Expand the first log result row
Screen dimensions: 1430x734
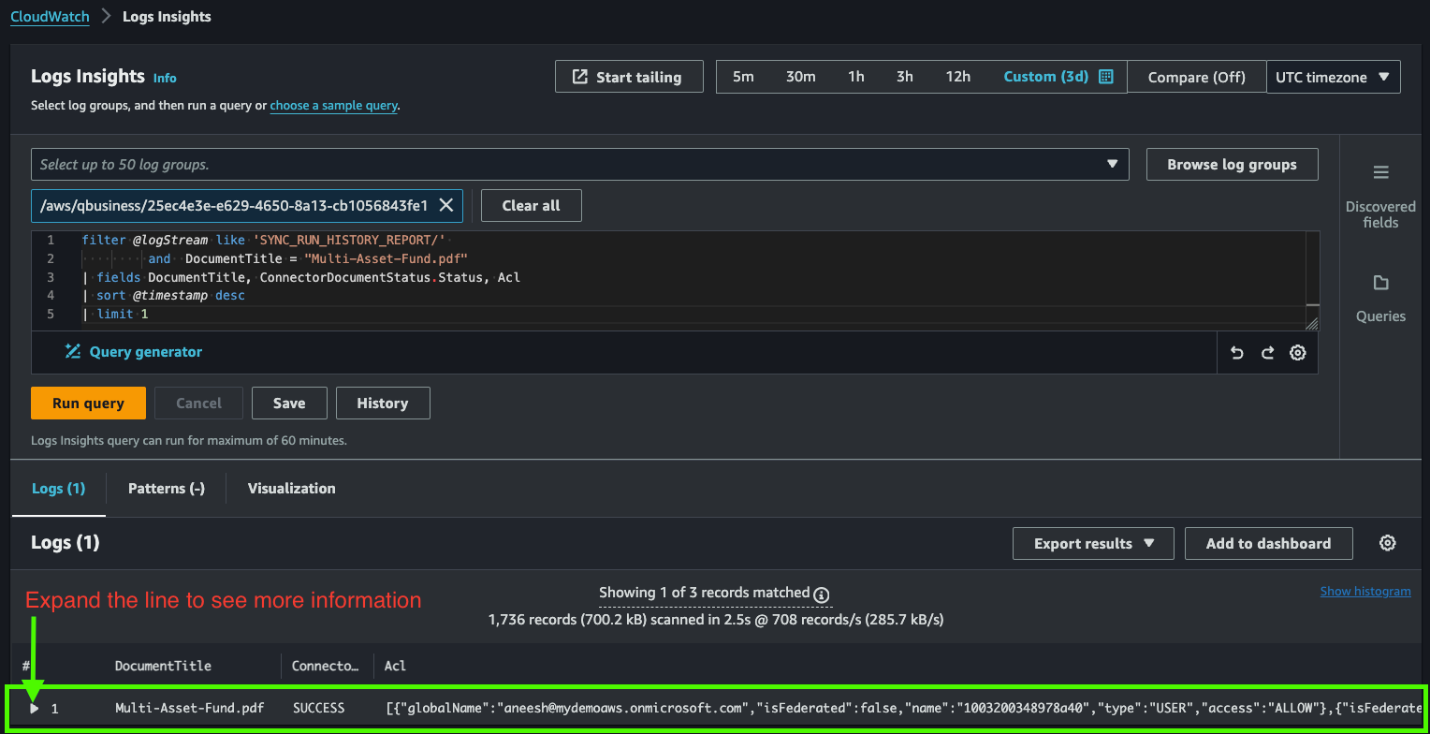click(34, 708)
